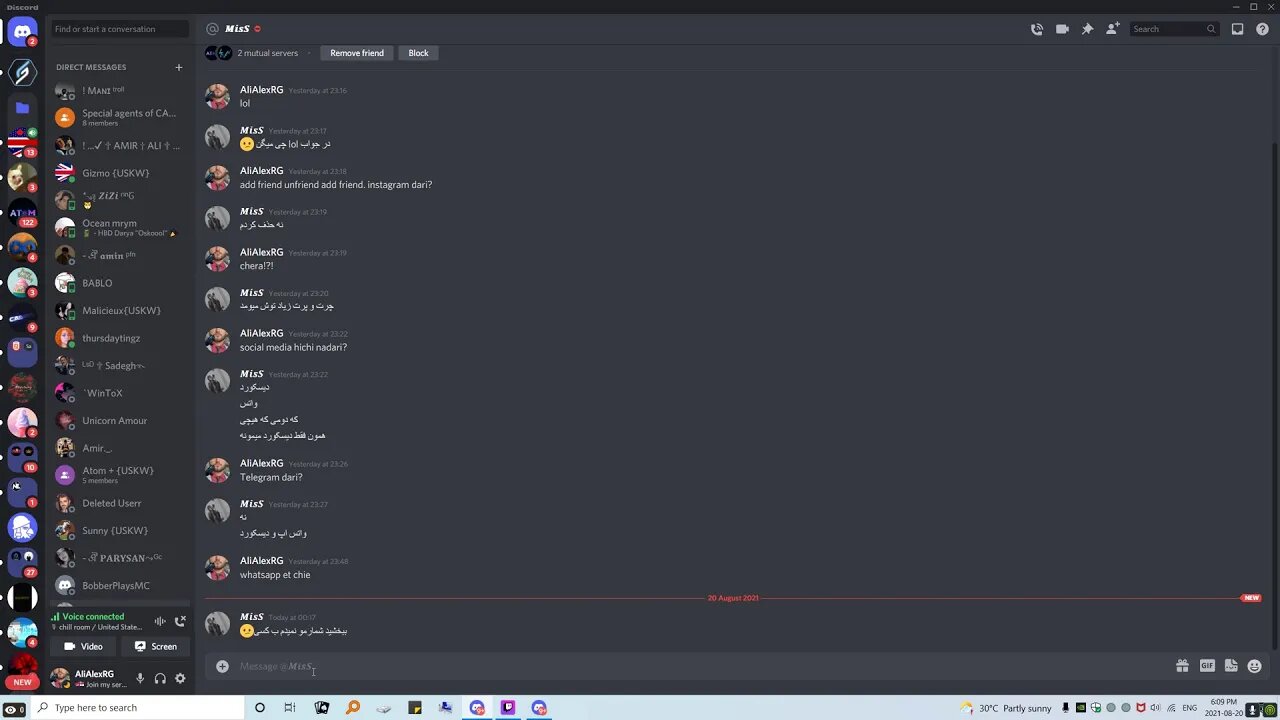Open the emoji picker

click(1255, 666)
